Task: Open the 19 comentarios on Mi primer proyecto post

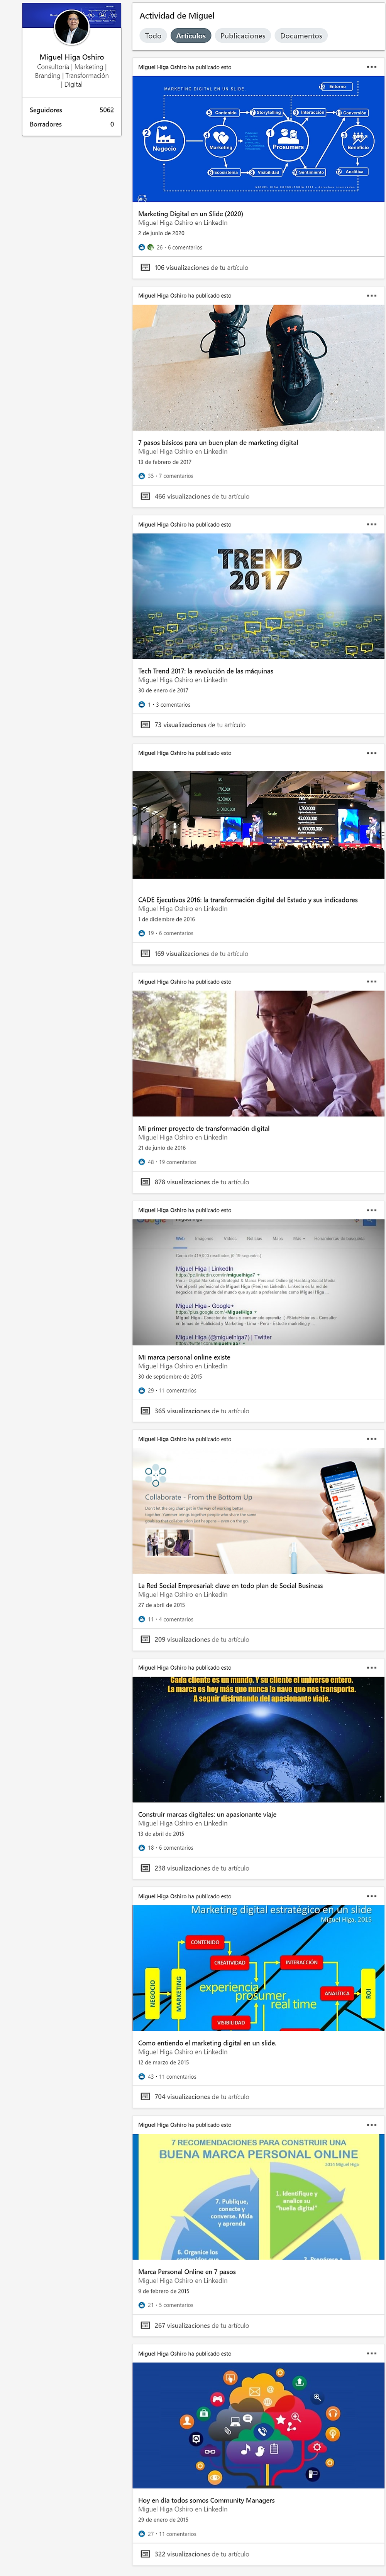Action: (178, 1162)
